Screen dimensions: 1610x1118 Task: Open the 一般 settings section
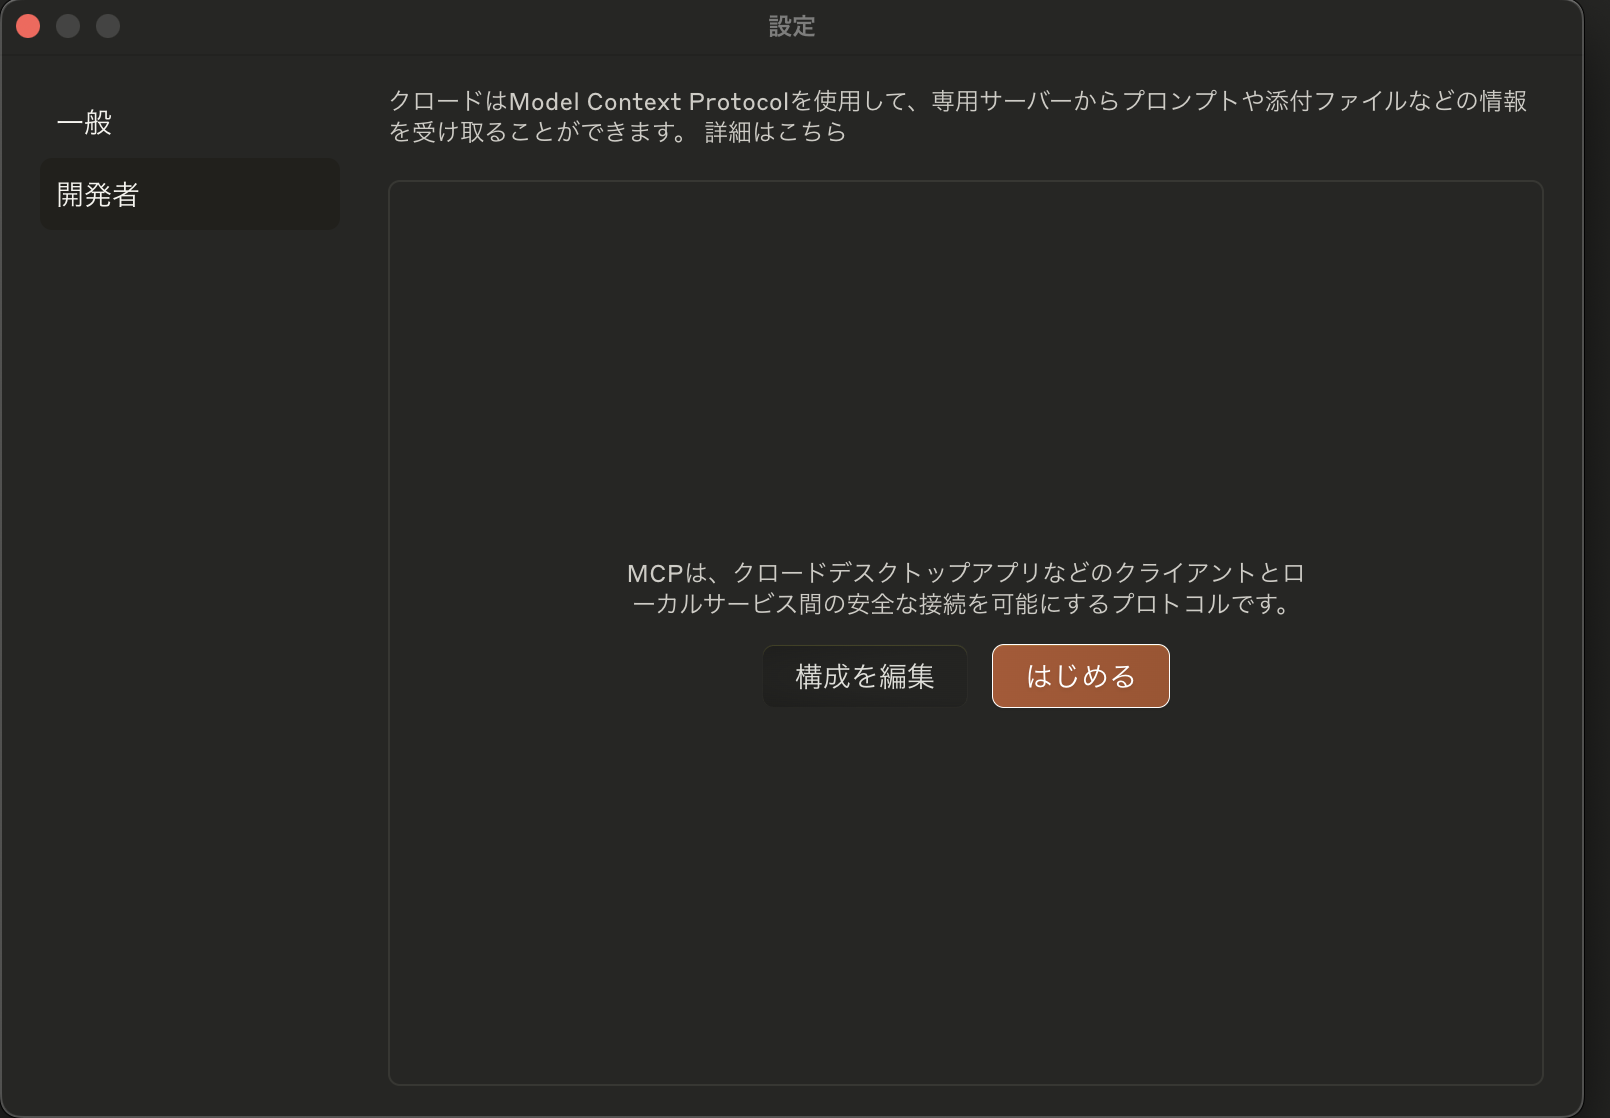click(189, 122)
